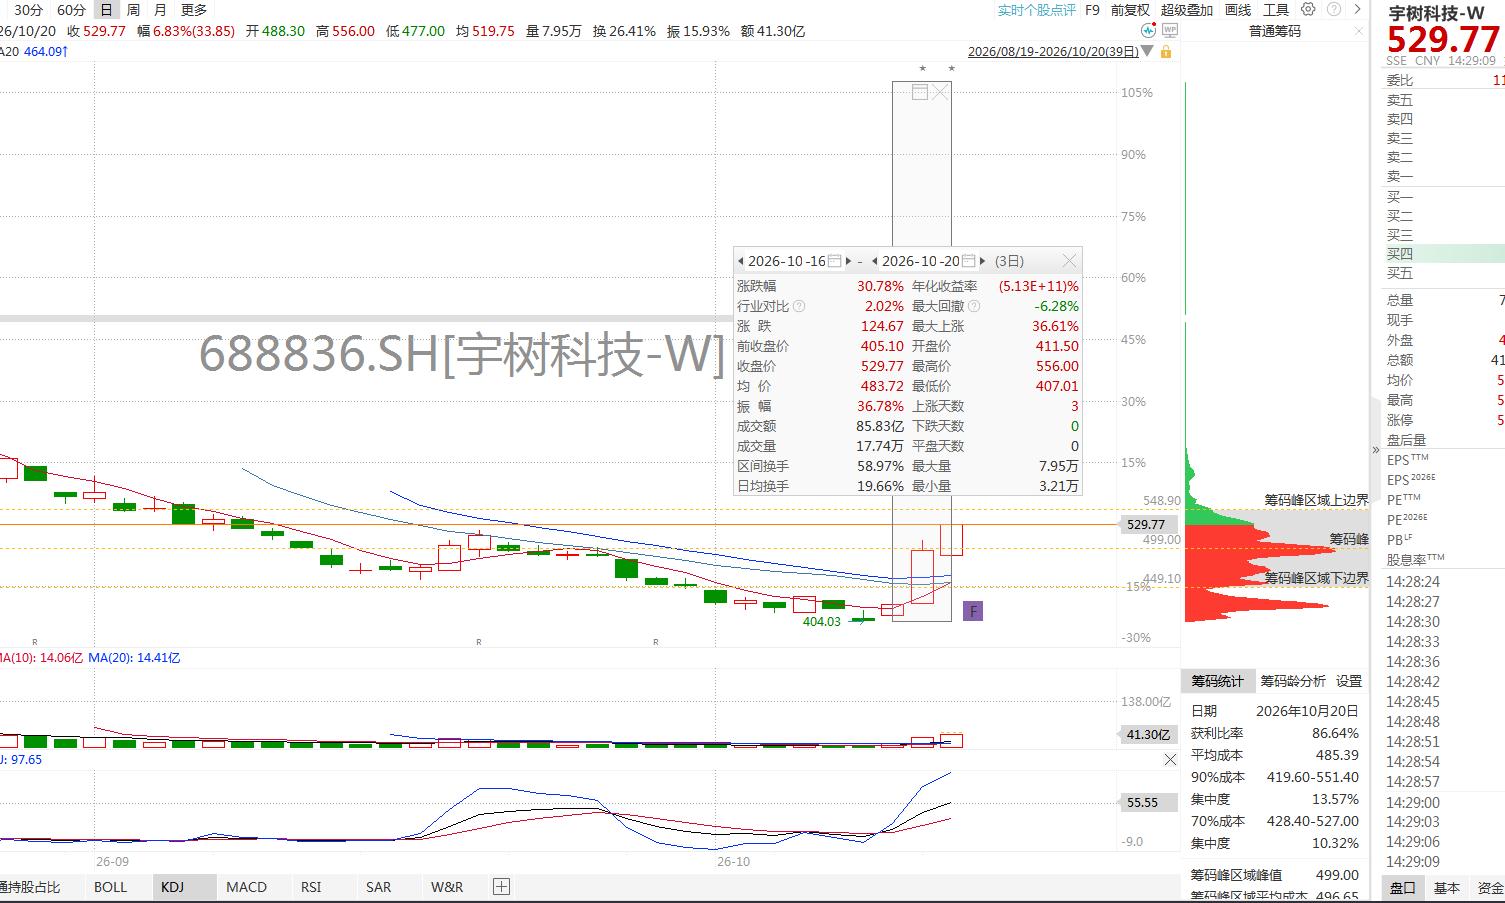Open calendar picker for start date 2026-10-16
The image size is (1505, 903).
coord(835,261)
